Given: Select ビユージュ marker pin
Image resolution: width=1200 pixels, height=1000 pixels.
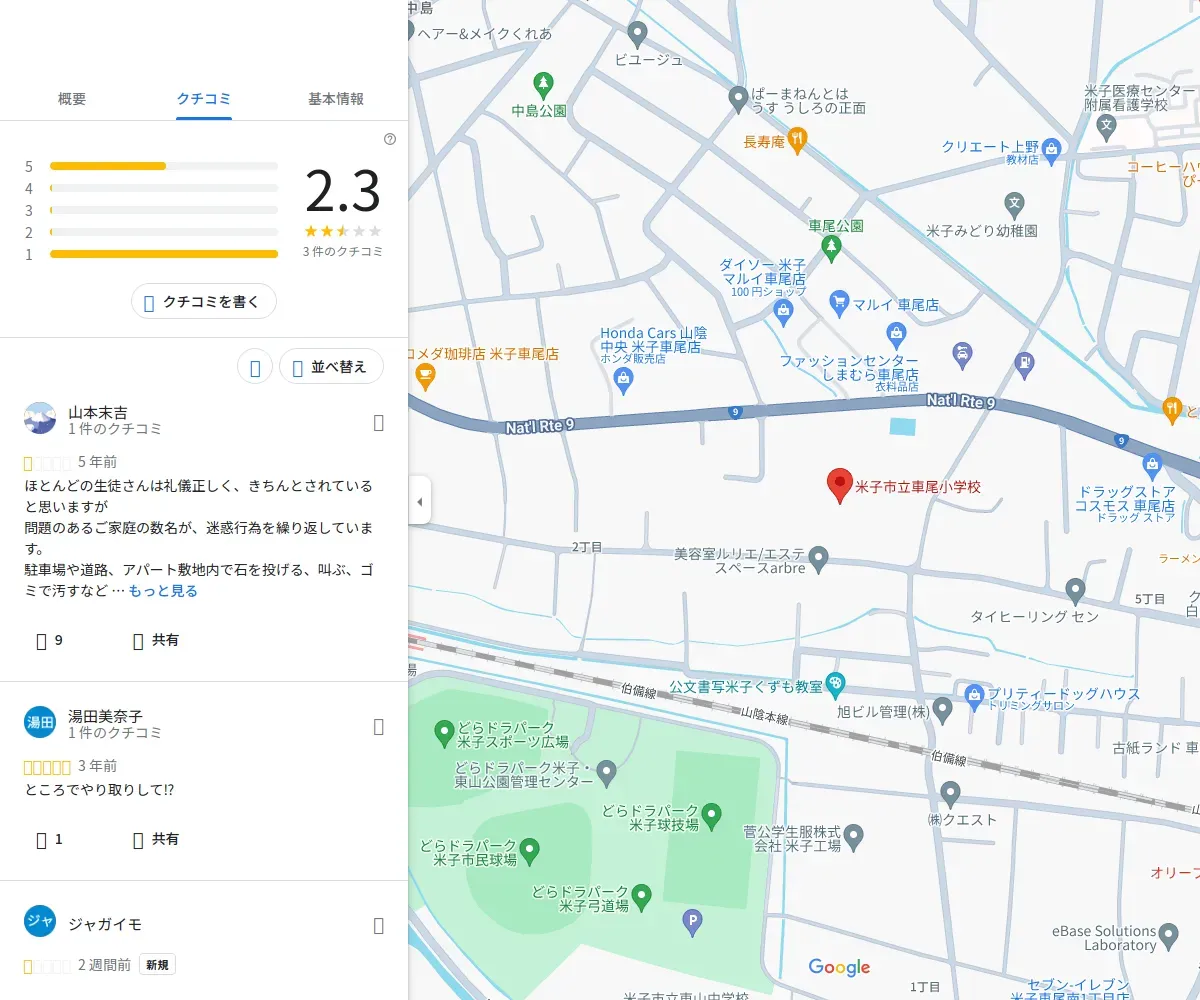Looking at the screenshot, I should pos(637,34).
